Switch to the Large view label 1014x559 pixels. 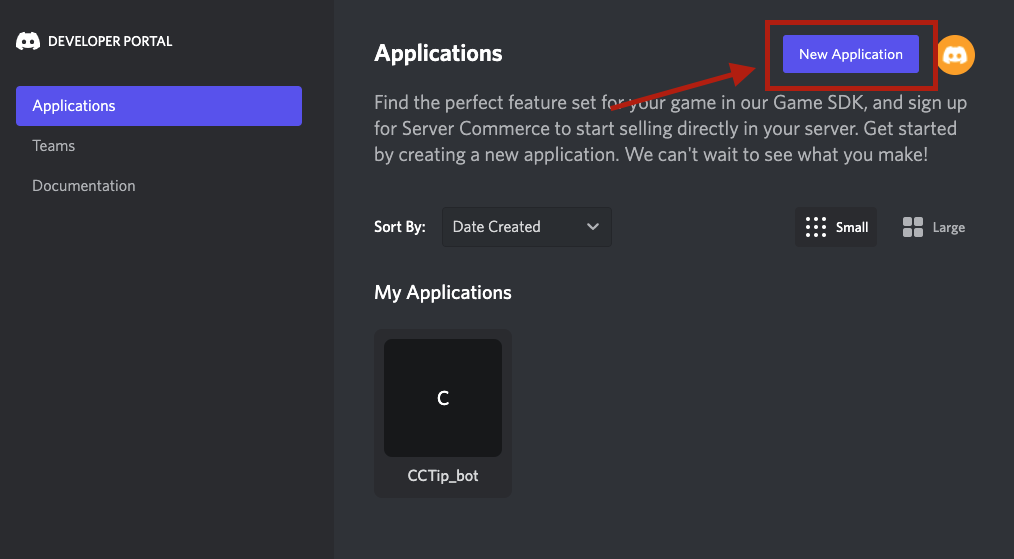point(948,227)
